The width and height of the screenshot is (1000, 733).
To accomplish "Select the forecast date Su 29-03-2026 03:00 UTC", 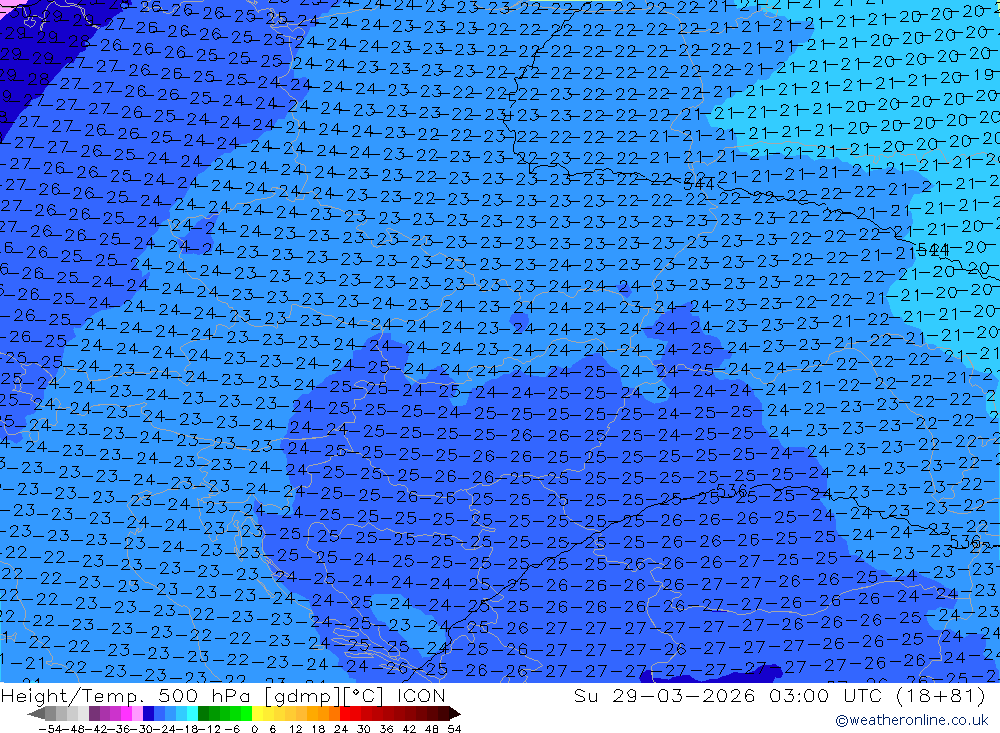I will pyautogui.click(x=728, y=695).
